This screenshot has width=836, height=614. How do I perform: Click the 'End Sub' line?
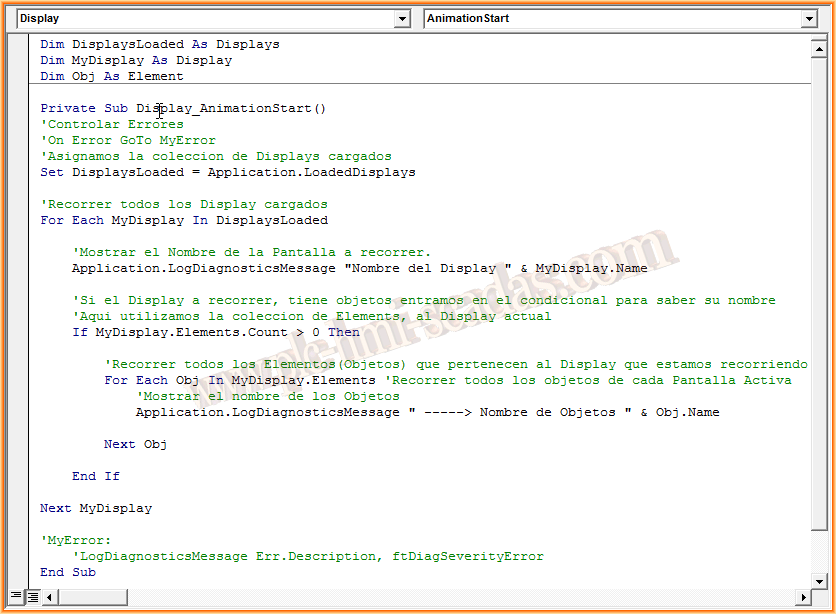coord(68,572)
